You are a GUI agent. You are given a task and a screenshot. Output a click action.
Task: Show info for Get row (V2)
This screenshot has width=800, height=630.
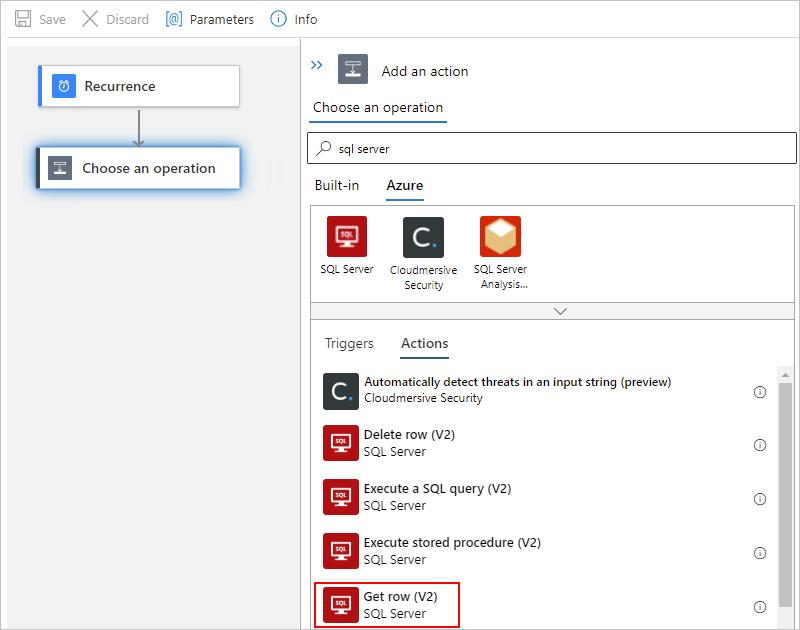tap(760, 607)
